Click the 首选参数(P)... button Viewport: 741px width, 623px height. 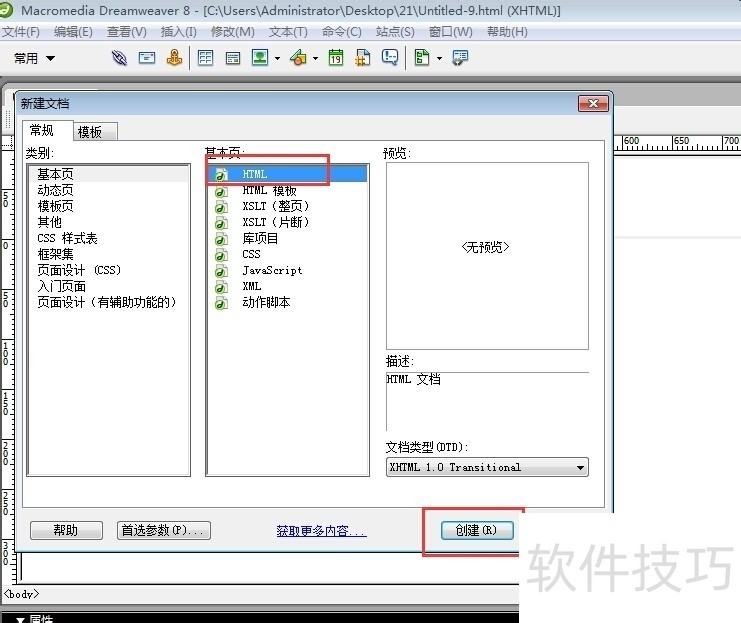[164, 530]
